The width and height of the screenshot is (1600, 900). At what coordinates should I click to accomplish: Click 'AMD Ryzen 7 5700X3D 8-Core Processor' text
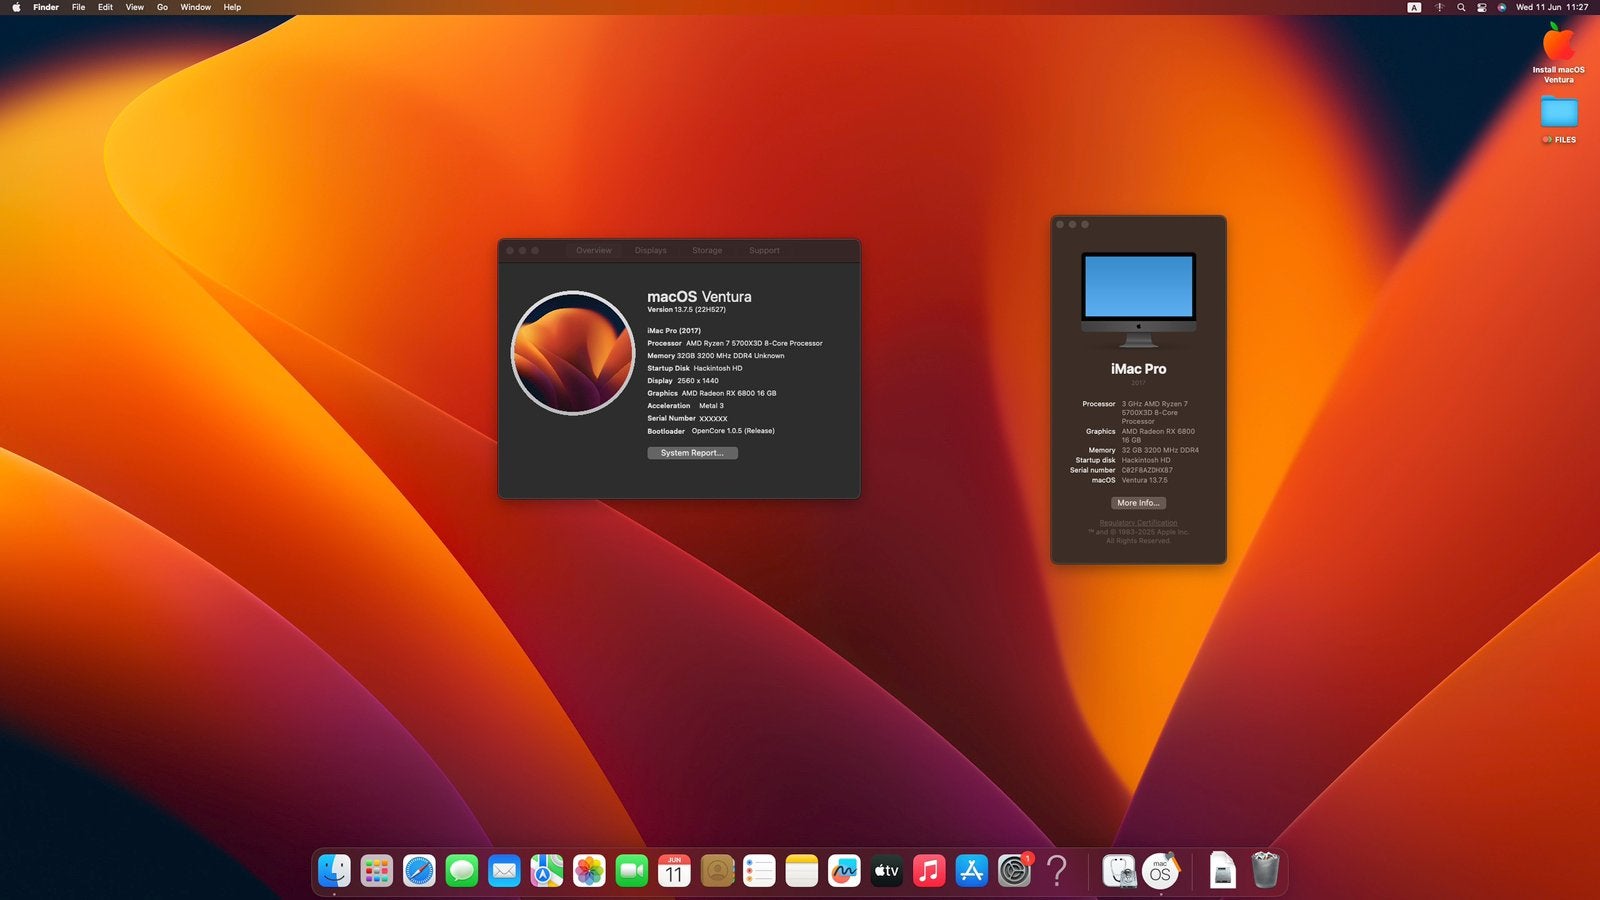[754, 343]
